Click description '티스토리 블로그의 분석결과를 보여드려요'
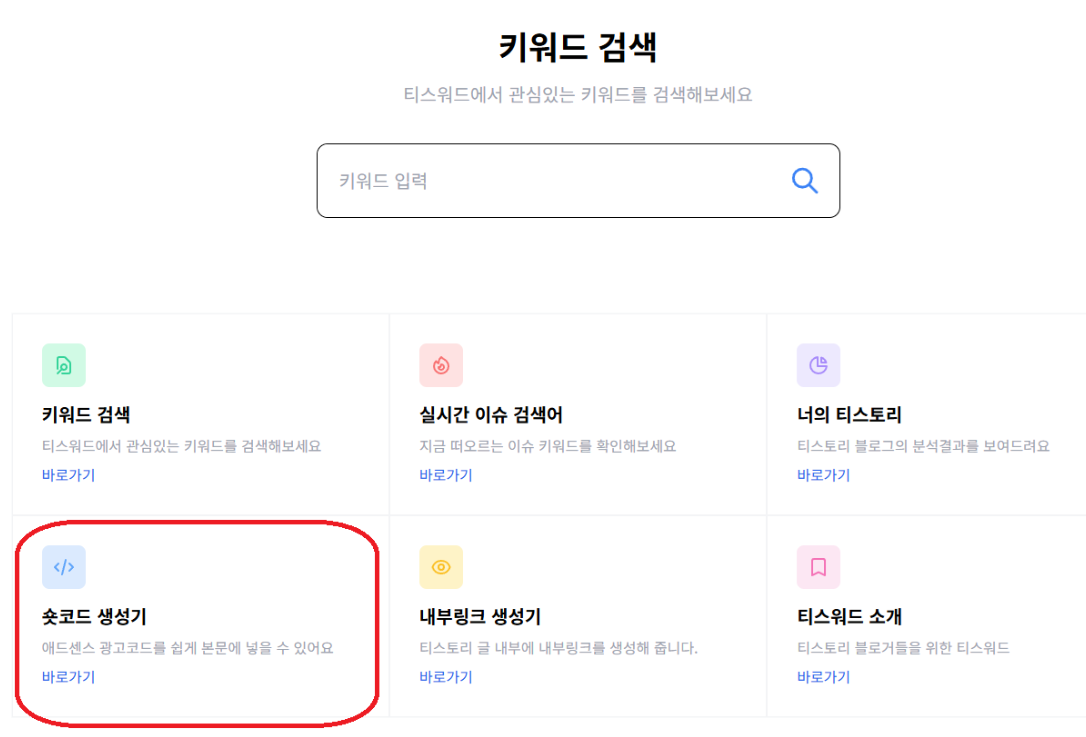 click(923, 446)
